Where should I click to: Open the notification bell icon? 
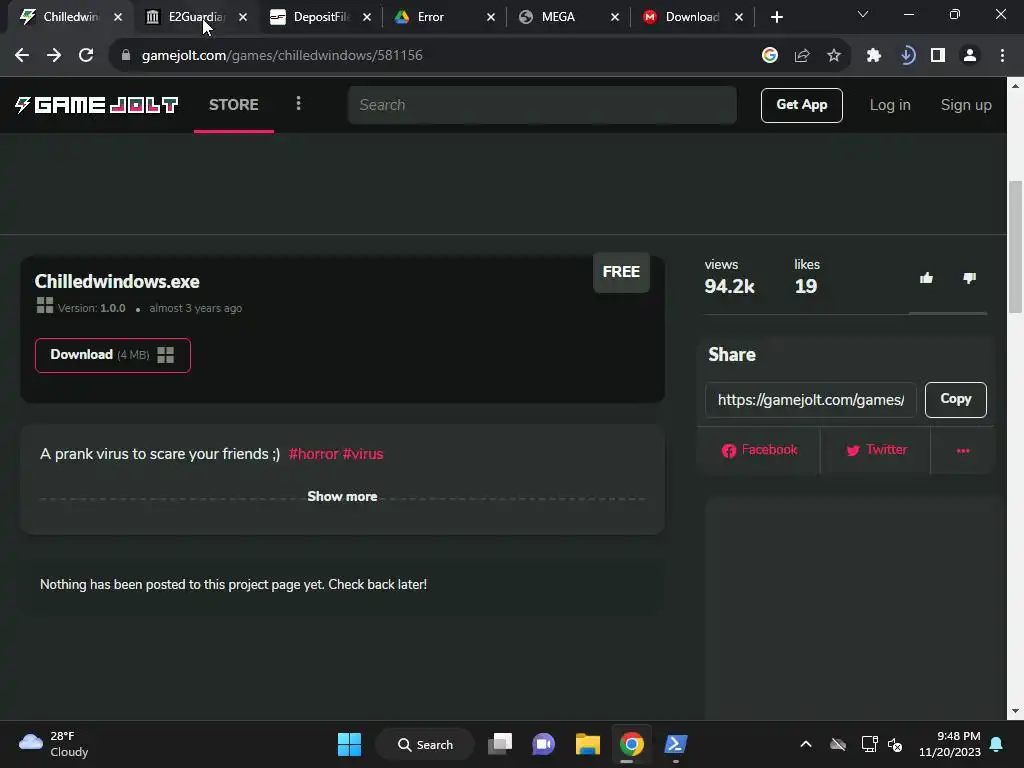coord(997,744)
